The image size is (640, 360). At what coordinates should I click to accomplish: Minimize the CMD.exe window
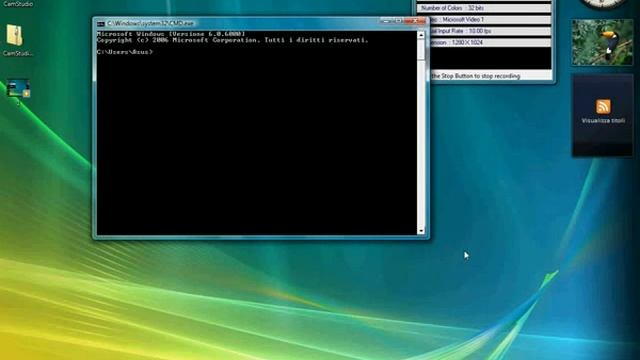pyautogui.click(x=386, y=21)
